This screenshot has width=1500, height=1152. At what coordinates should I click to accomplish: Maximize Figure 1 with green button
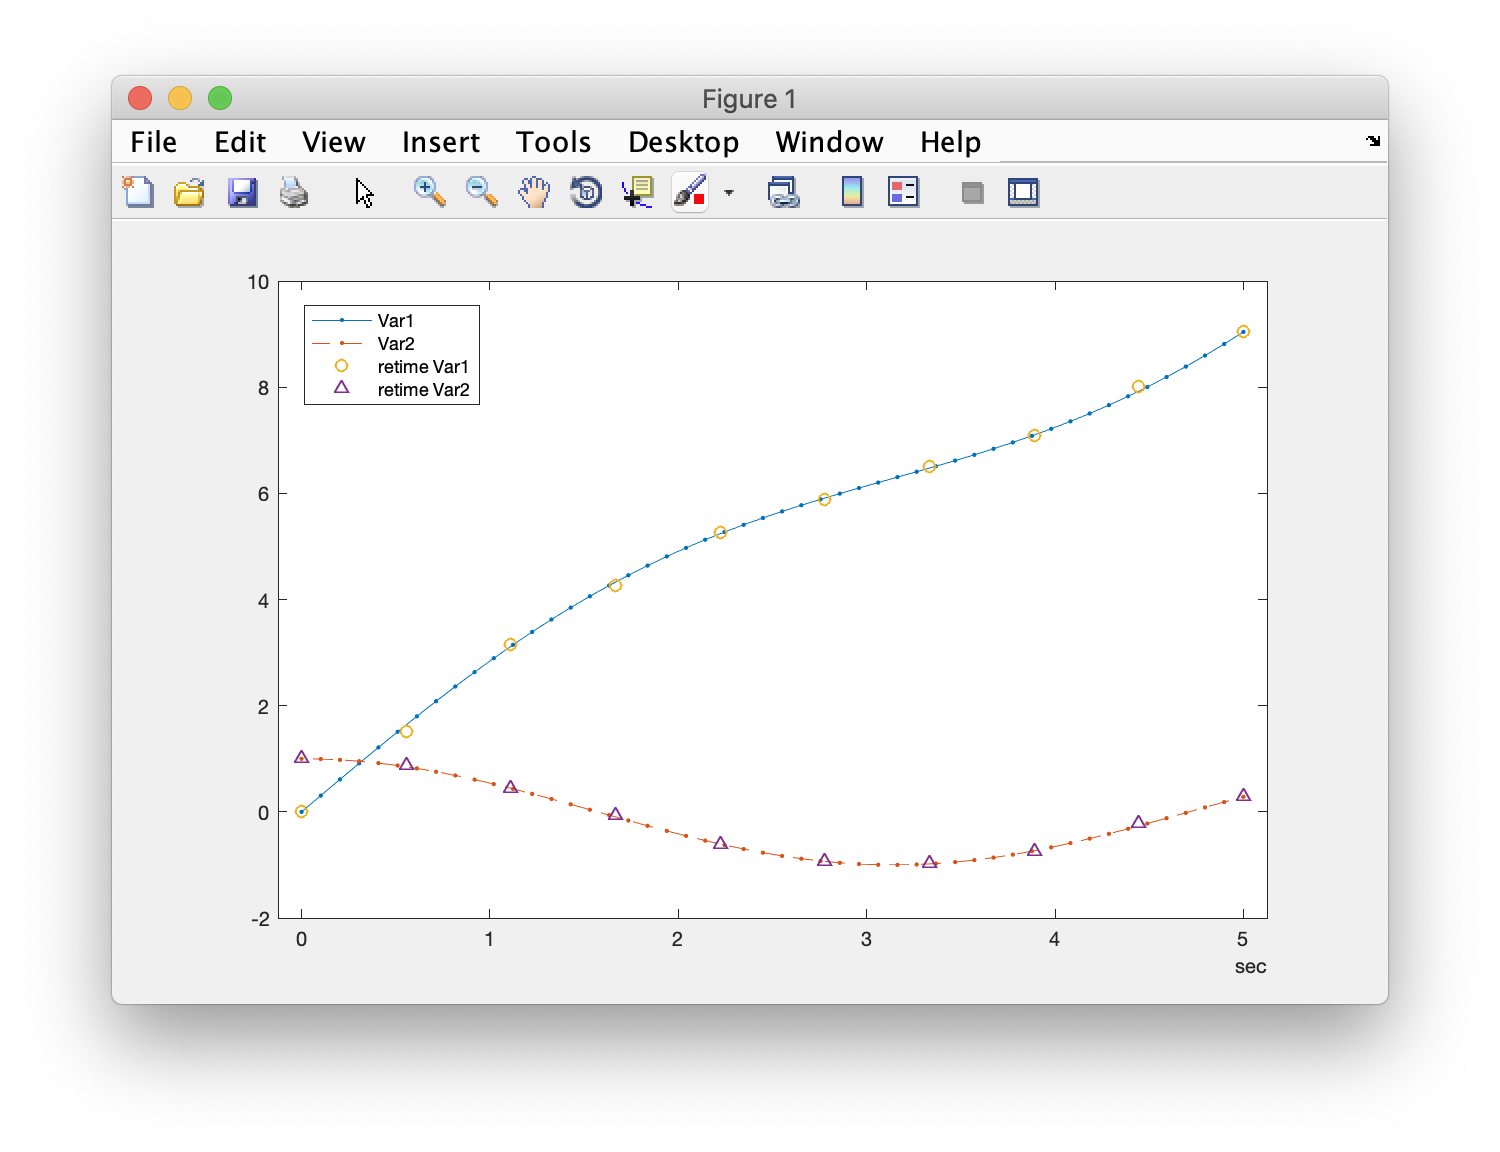click(220, 98)
